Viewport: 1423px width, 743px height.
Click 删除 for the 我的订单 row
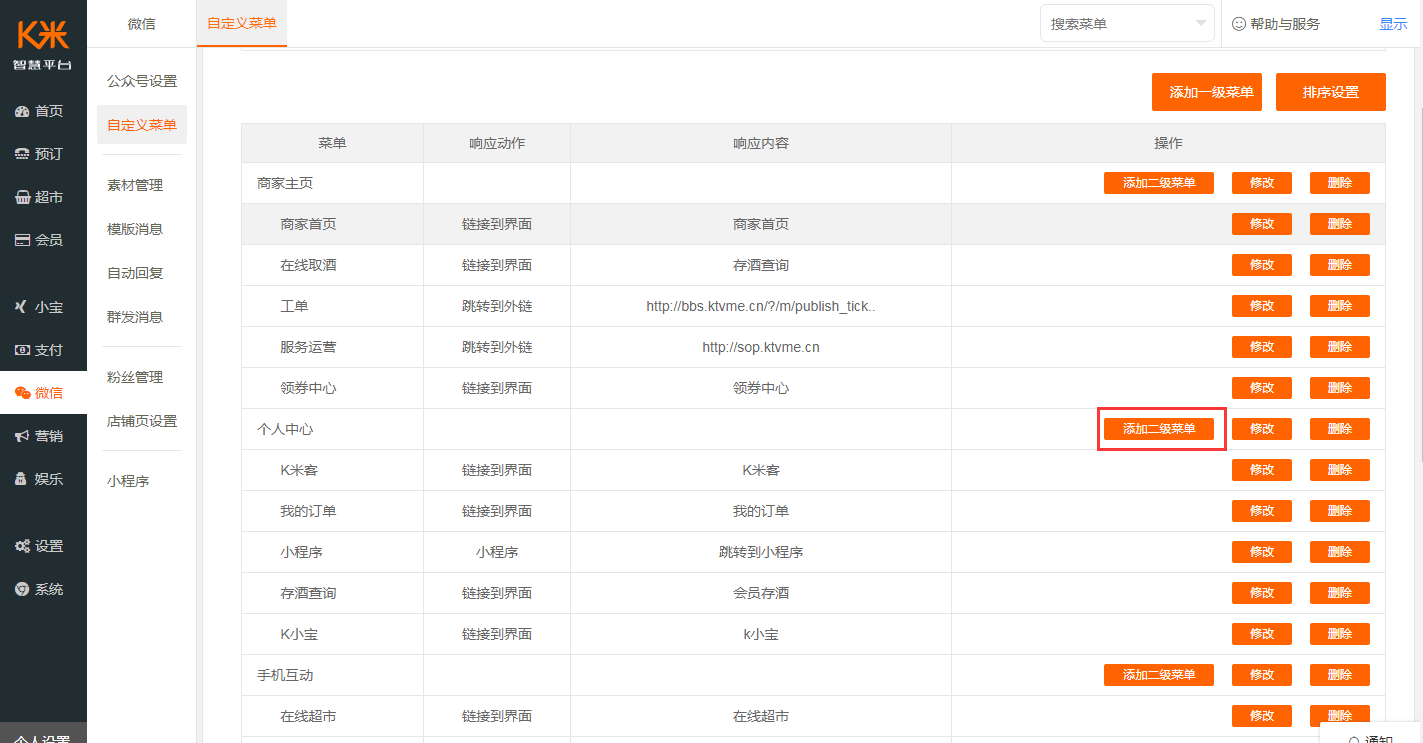pos(1340,511)
